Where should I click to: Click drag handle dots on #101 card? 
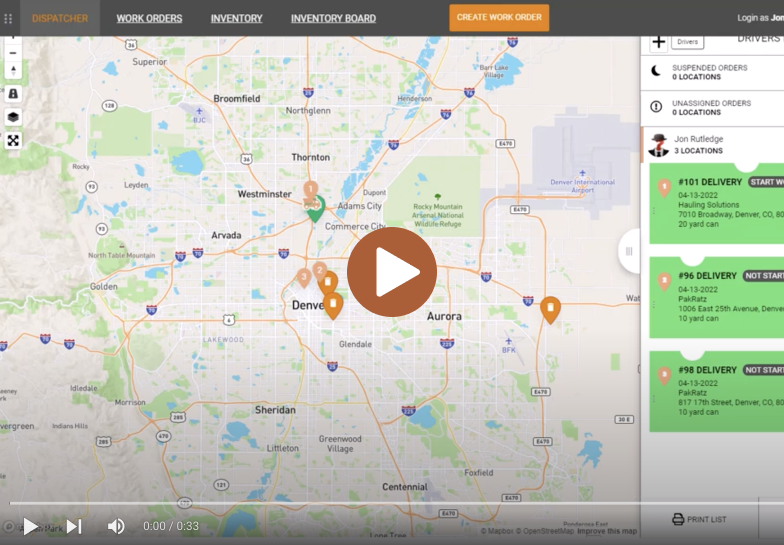(654, 210)
